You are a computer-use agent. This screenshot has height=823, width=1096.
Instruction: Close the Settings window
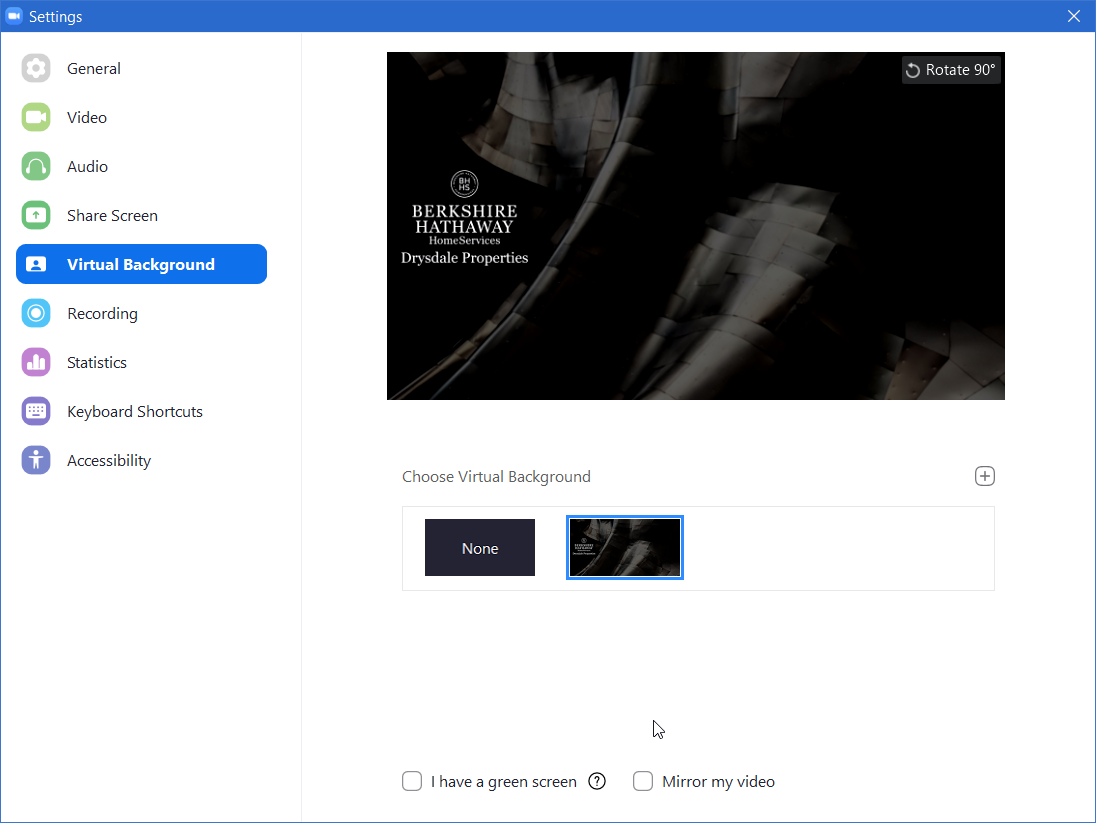tap(1074, 16)
